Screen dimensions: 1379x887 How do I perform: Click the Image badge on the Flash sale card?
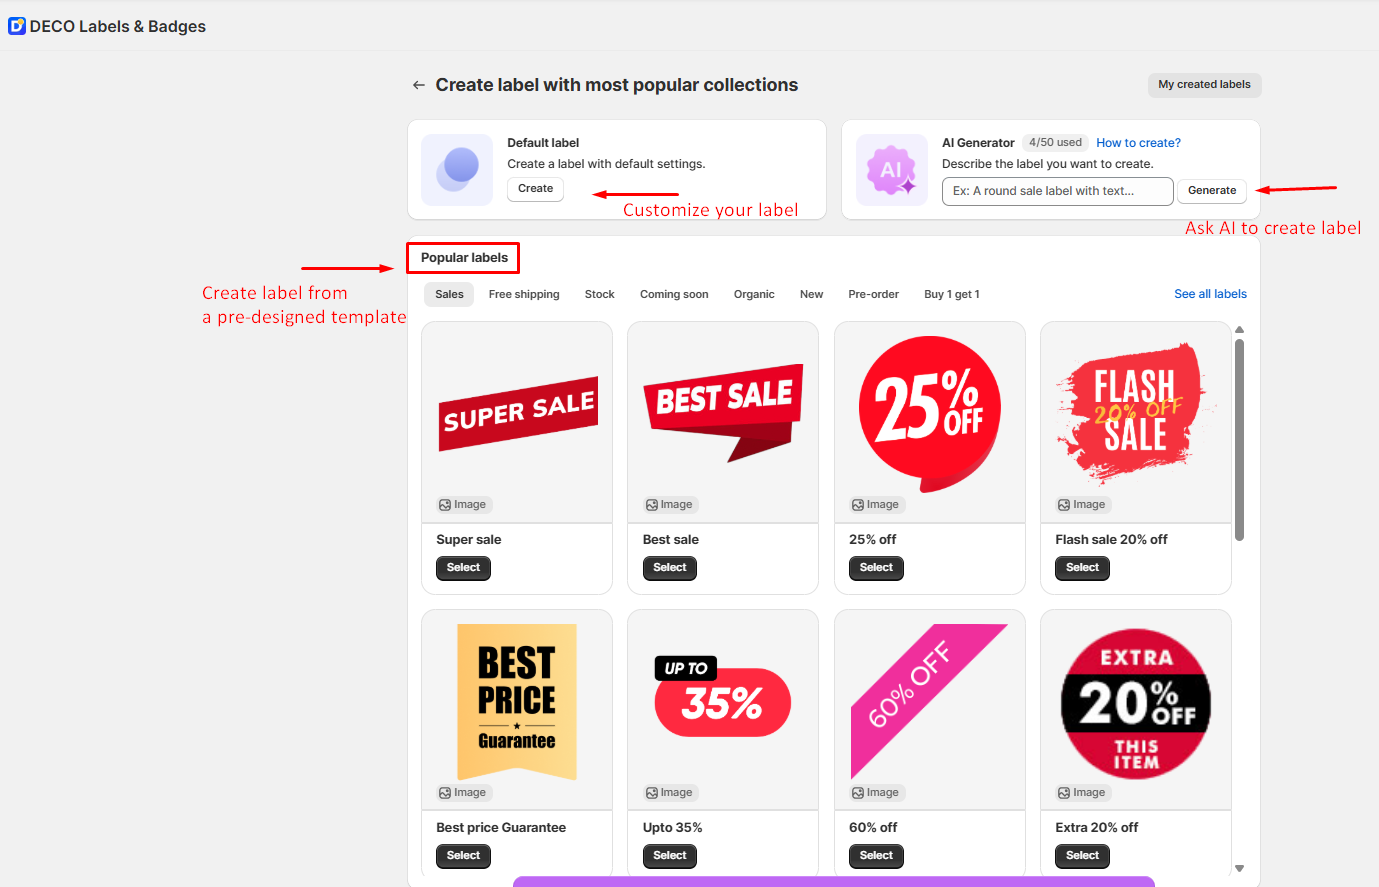click(x=1082, y=505)
